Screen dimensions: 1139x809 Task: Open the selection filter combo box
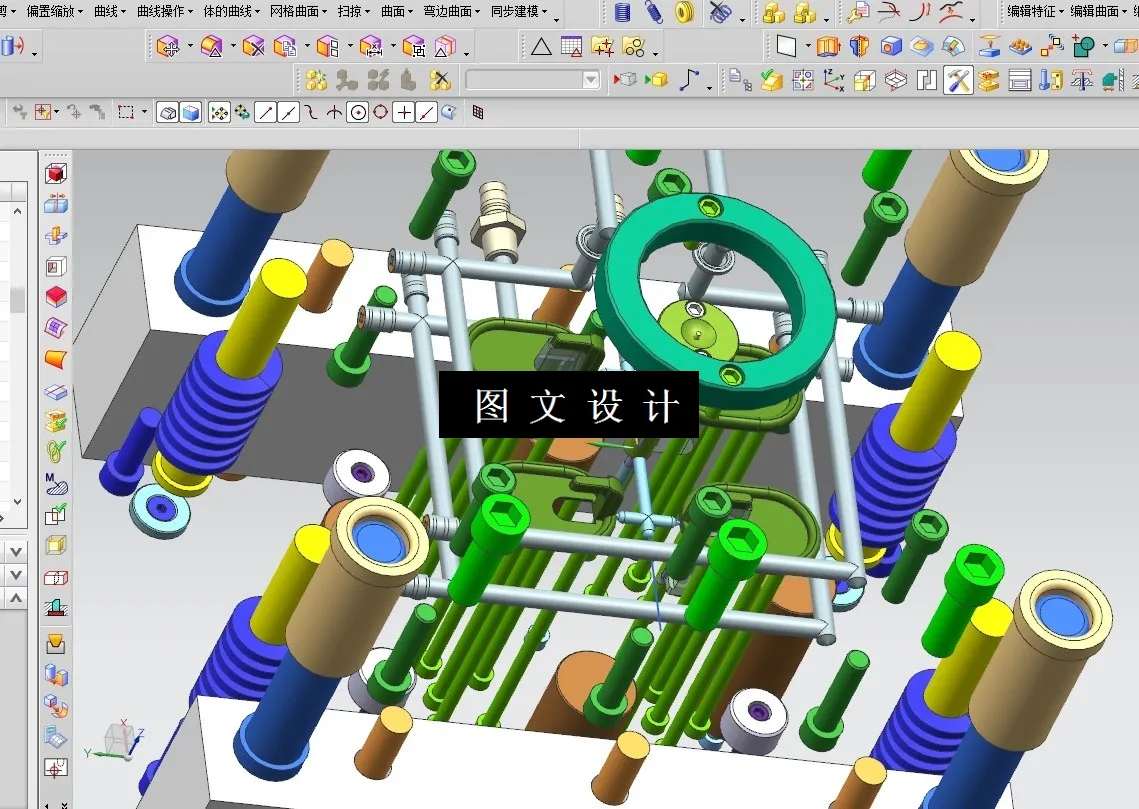530,79
